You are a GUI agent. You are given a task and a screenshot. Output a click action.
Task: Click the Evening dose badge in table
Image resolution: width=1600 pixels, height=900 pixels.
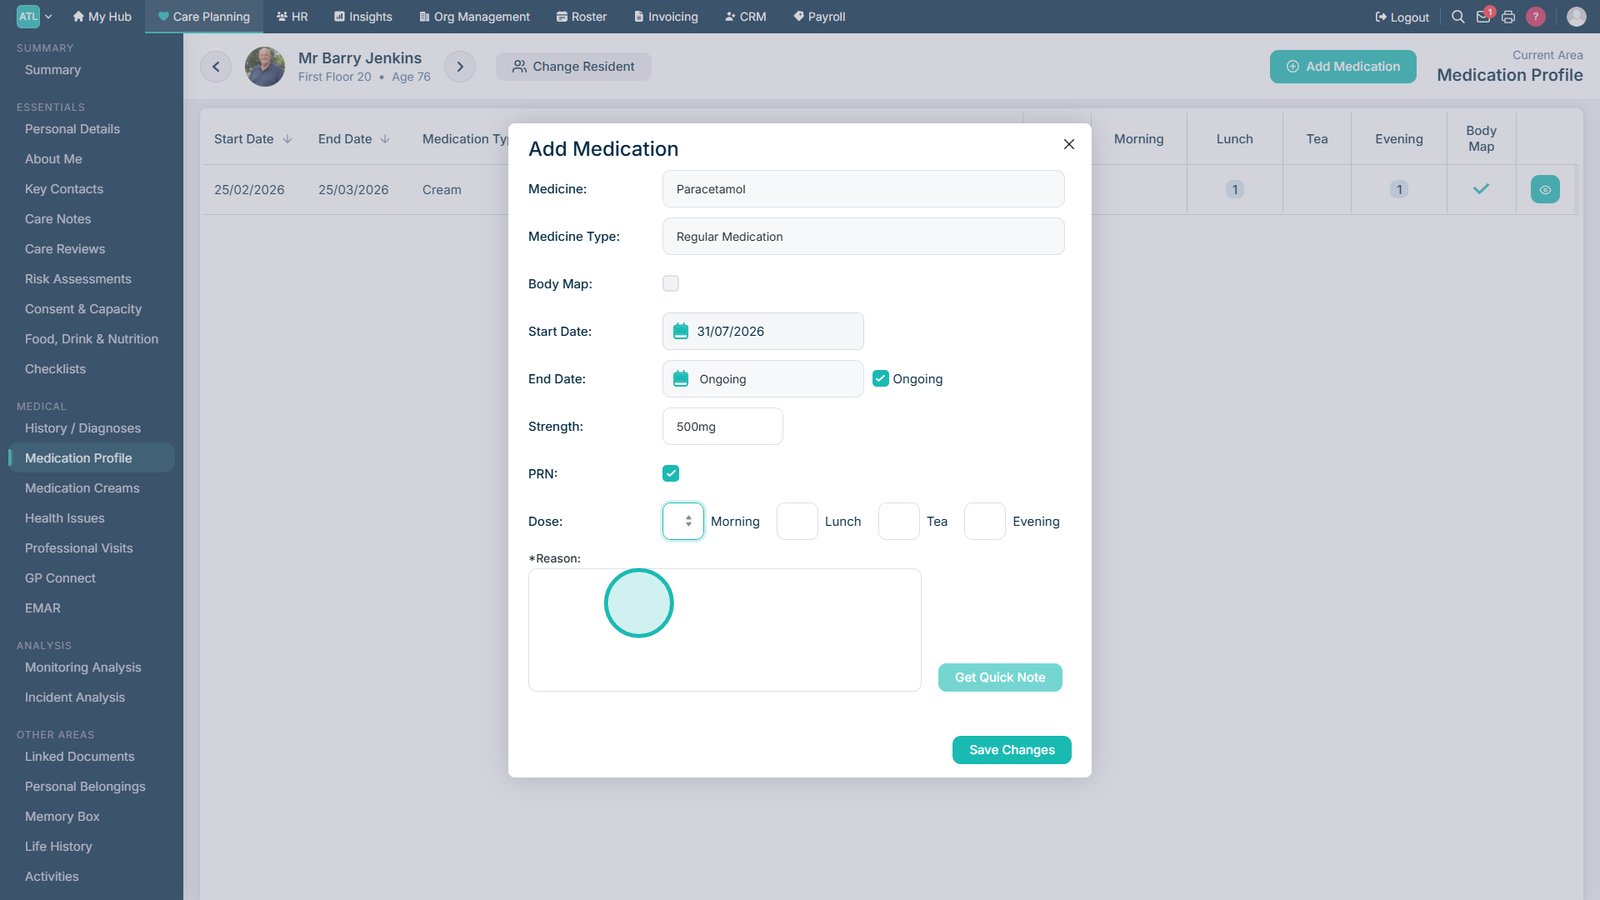click(x=1399, y=190)
